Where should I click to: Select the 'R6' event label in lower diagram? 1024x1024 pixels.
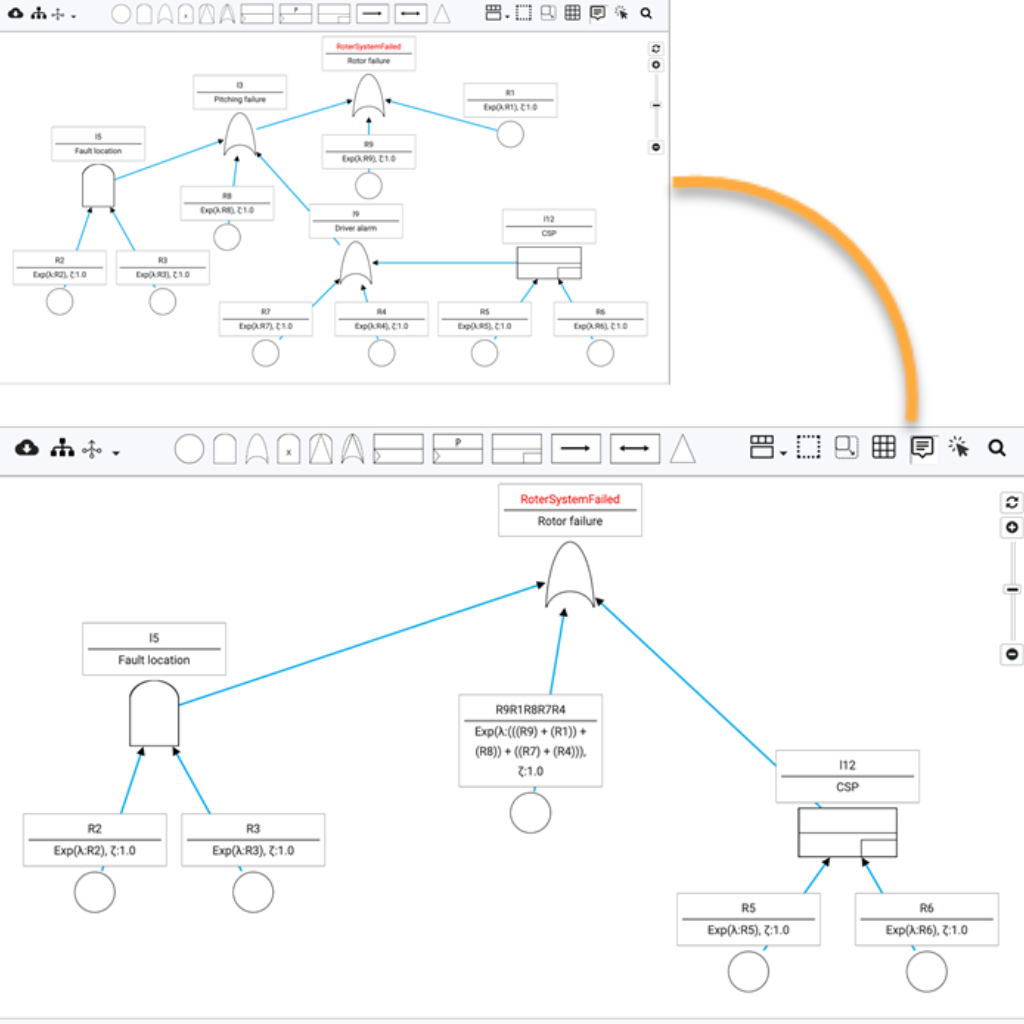(x=927, y=919)
